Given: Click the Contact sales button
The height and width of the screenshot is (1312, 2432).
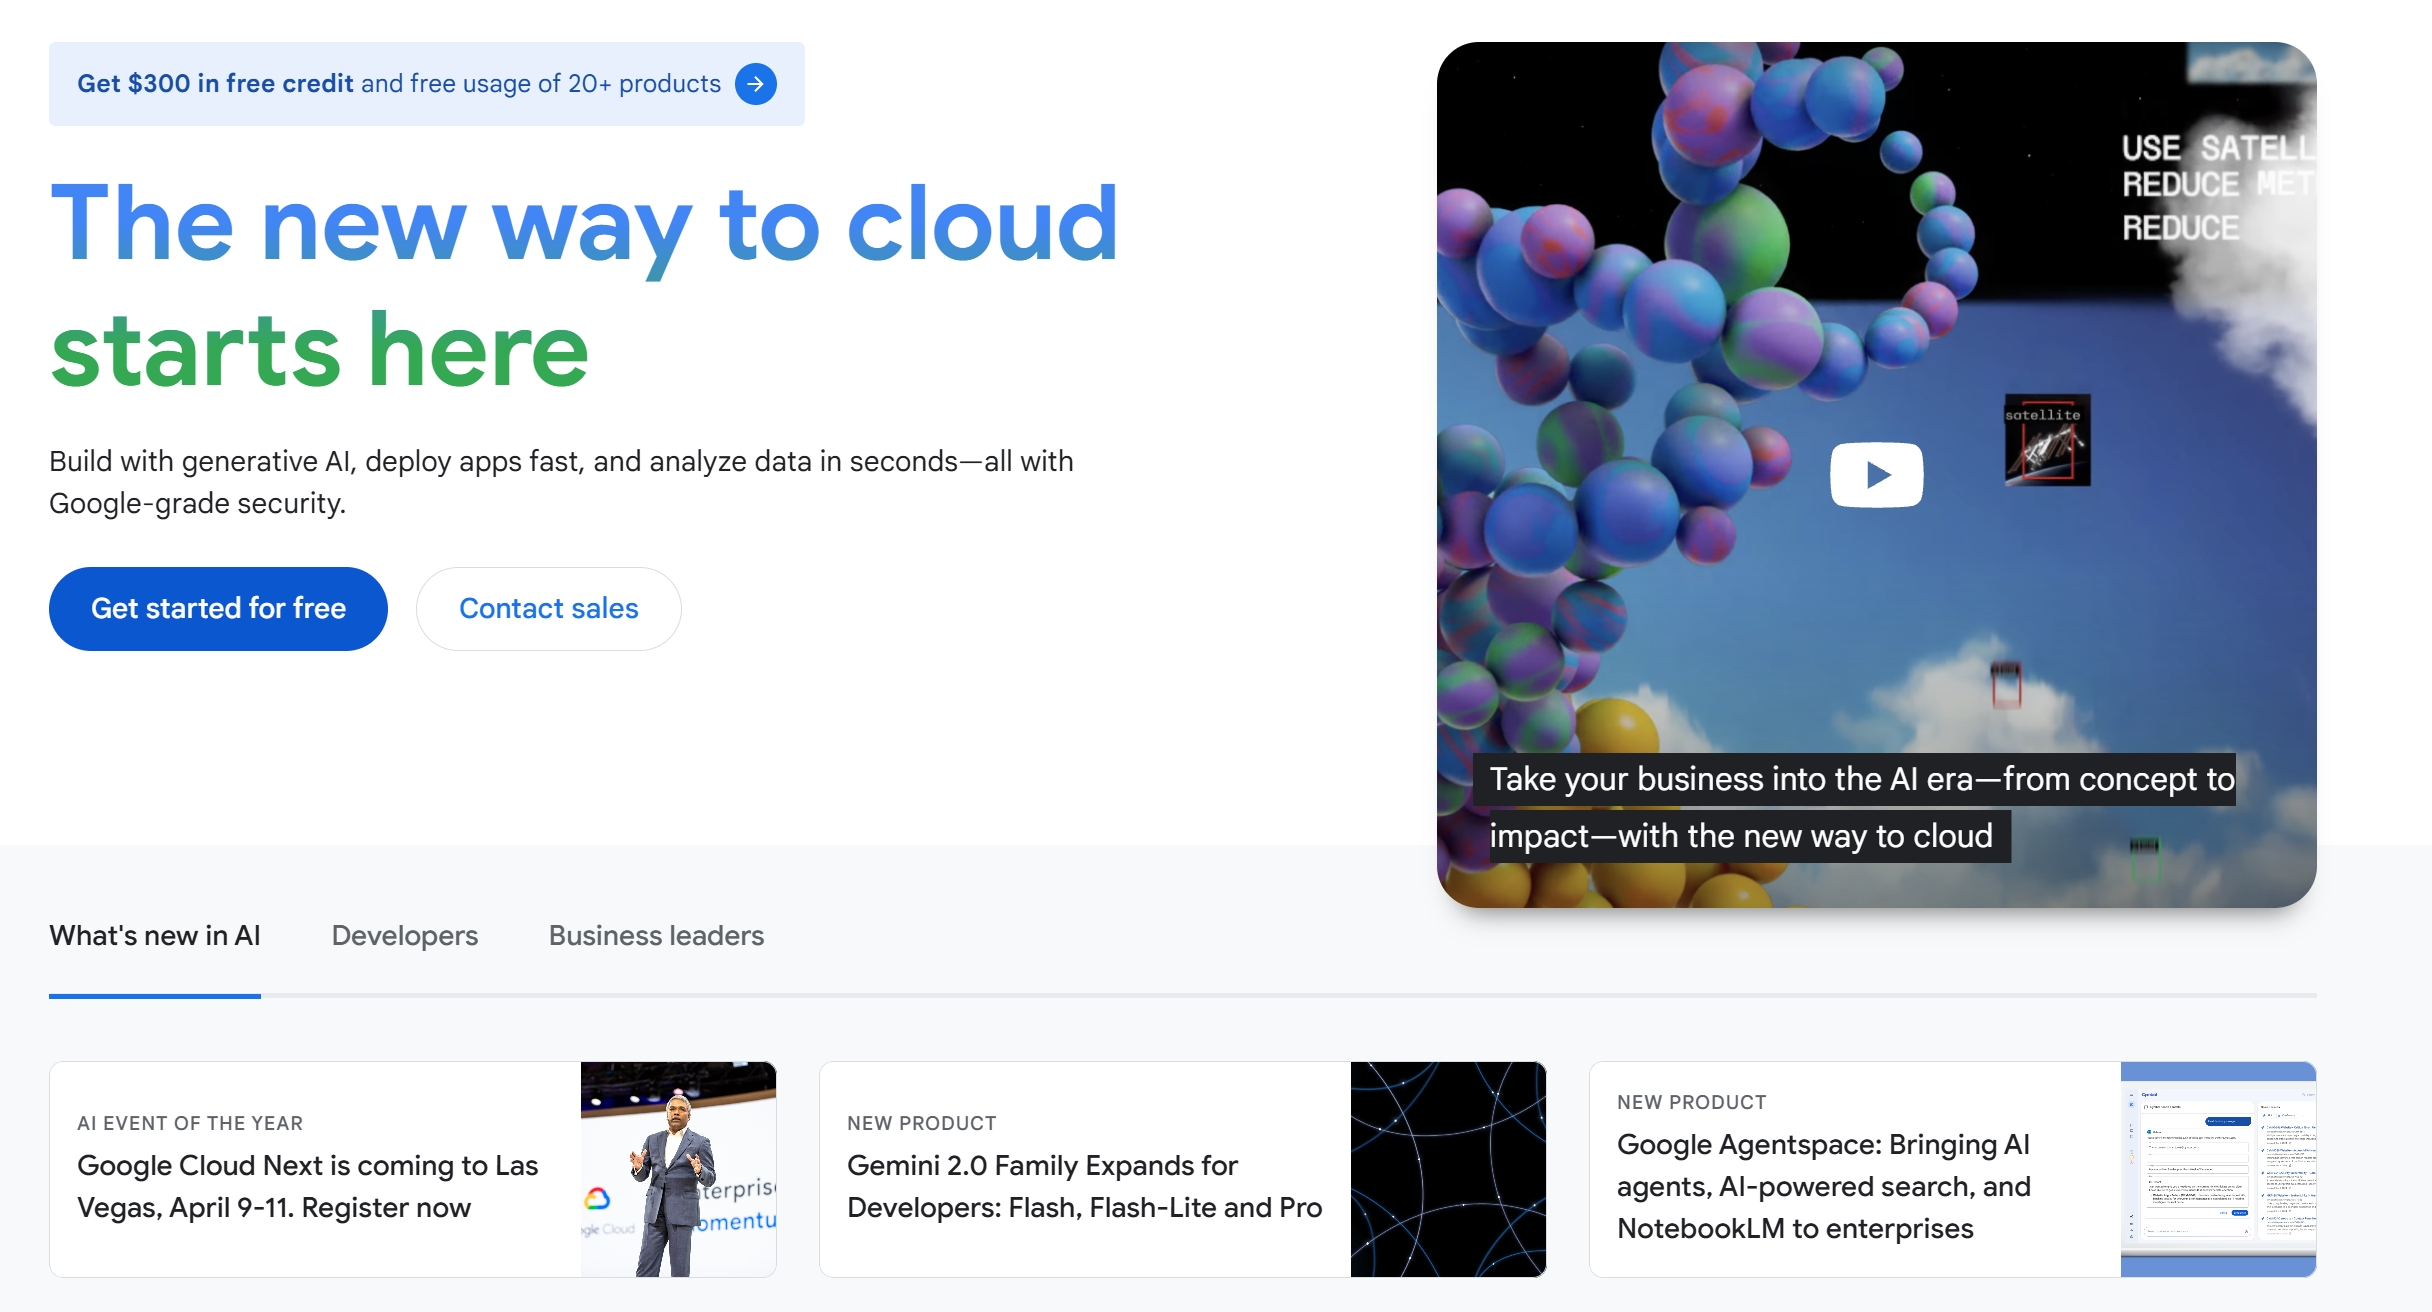Looking at the screenshot, I should coord(548,608).
